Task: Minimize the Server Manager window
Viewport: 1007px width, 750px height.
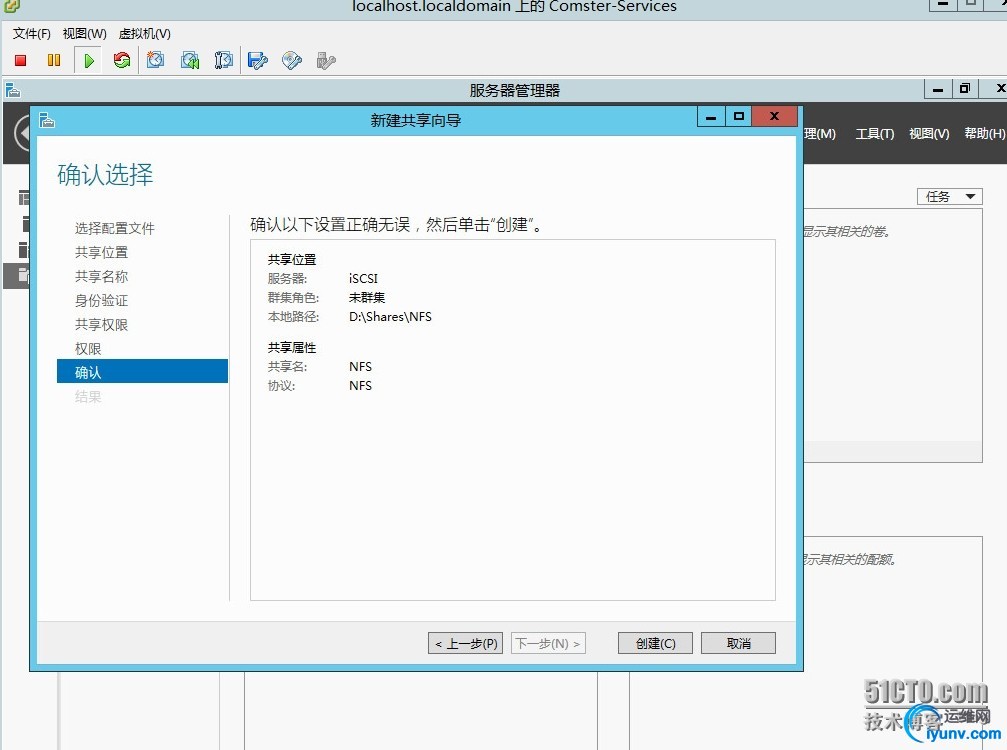Action: coord(938,89)
